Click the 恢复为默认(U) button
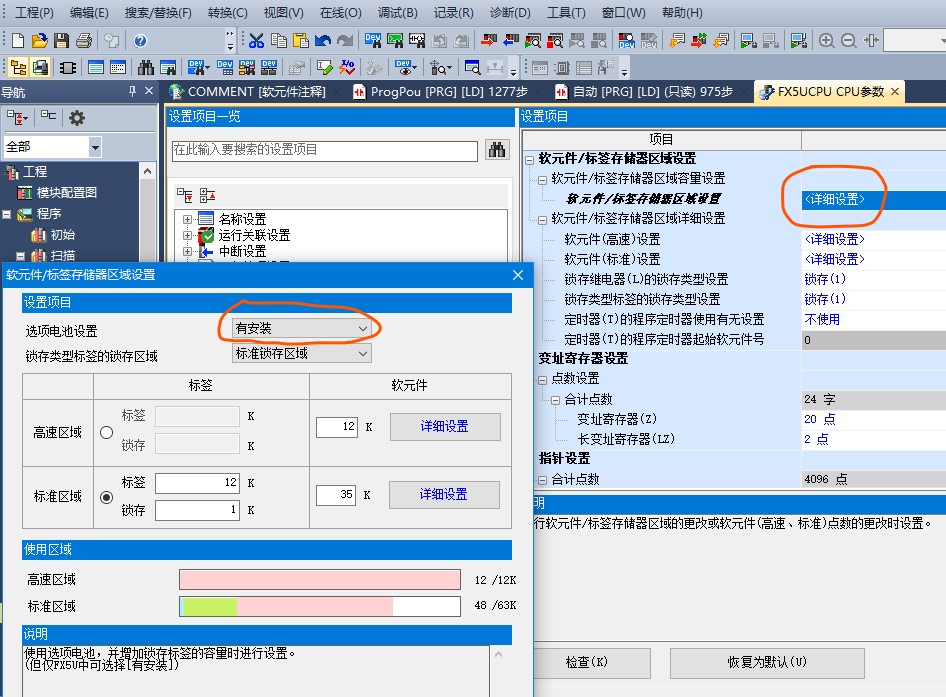The width and height of the screenshot is (946, 697). [x=766, y=662]
